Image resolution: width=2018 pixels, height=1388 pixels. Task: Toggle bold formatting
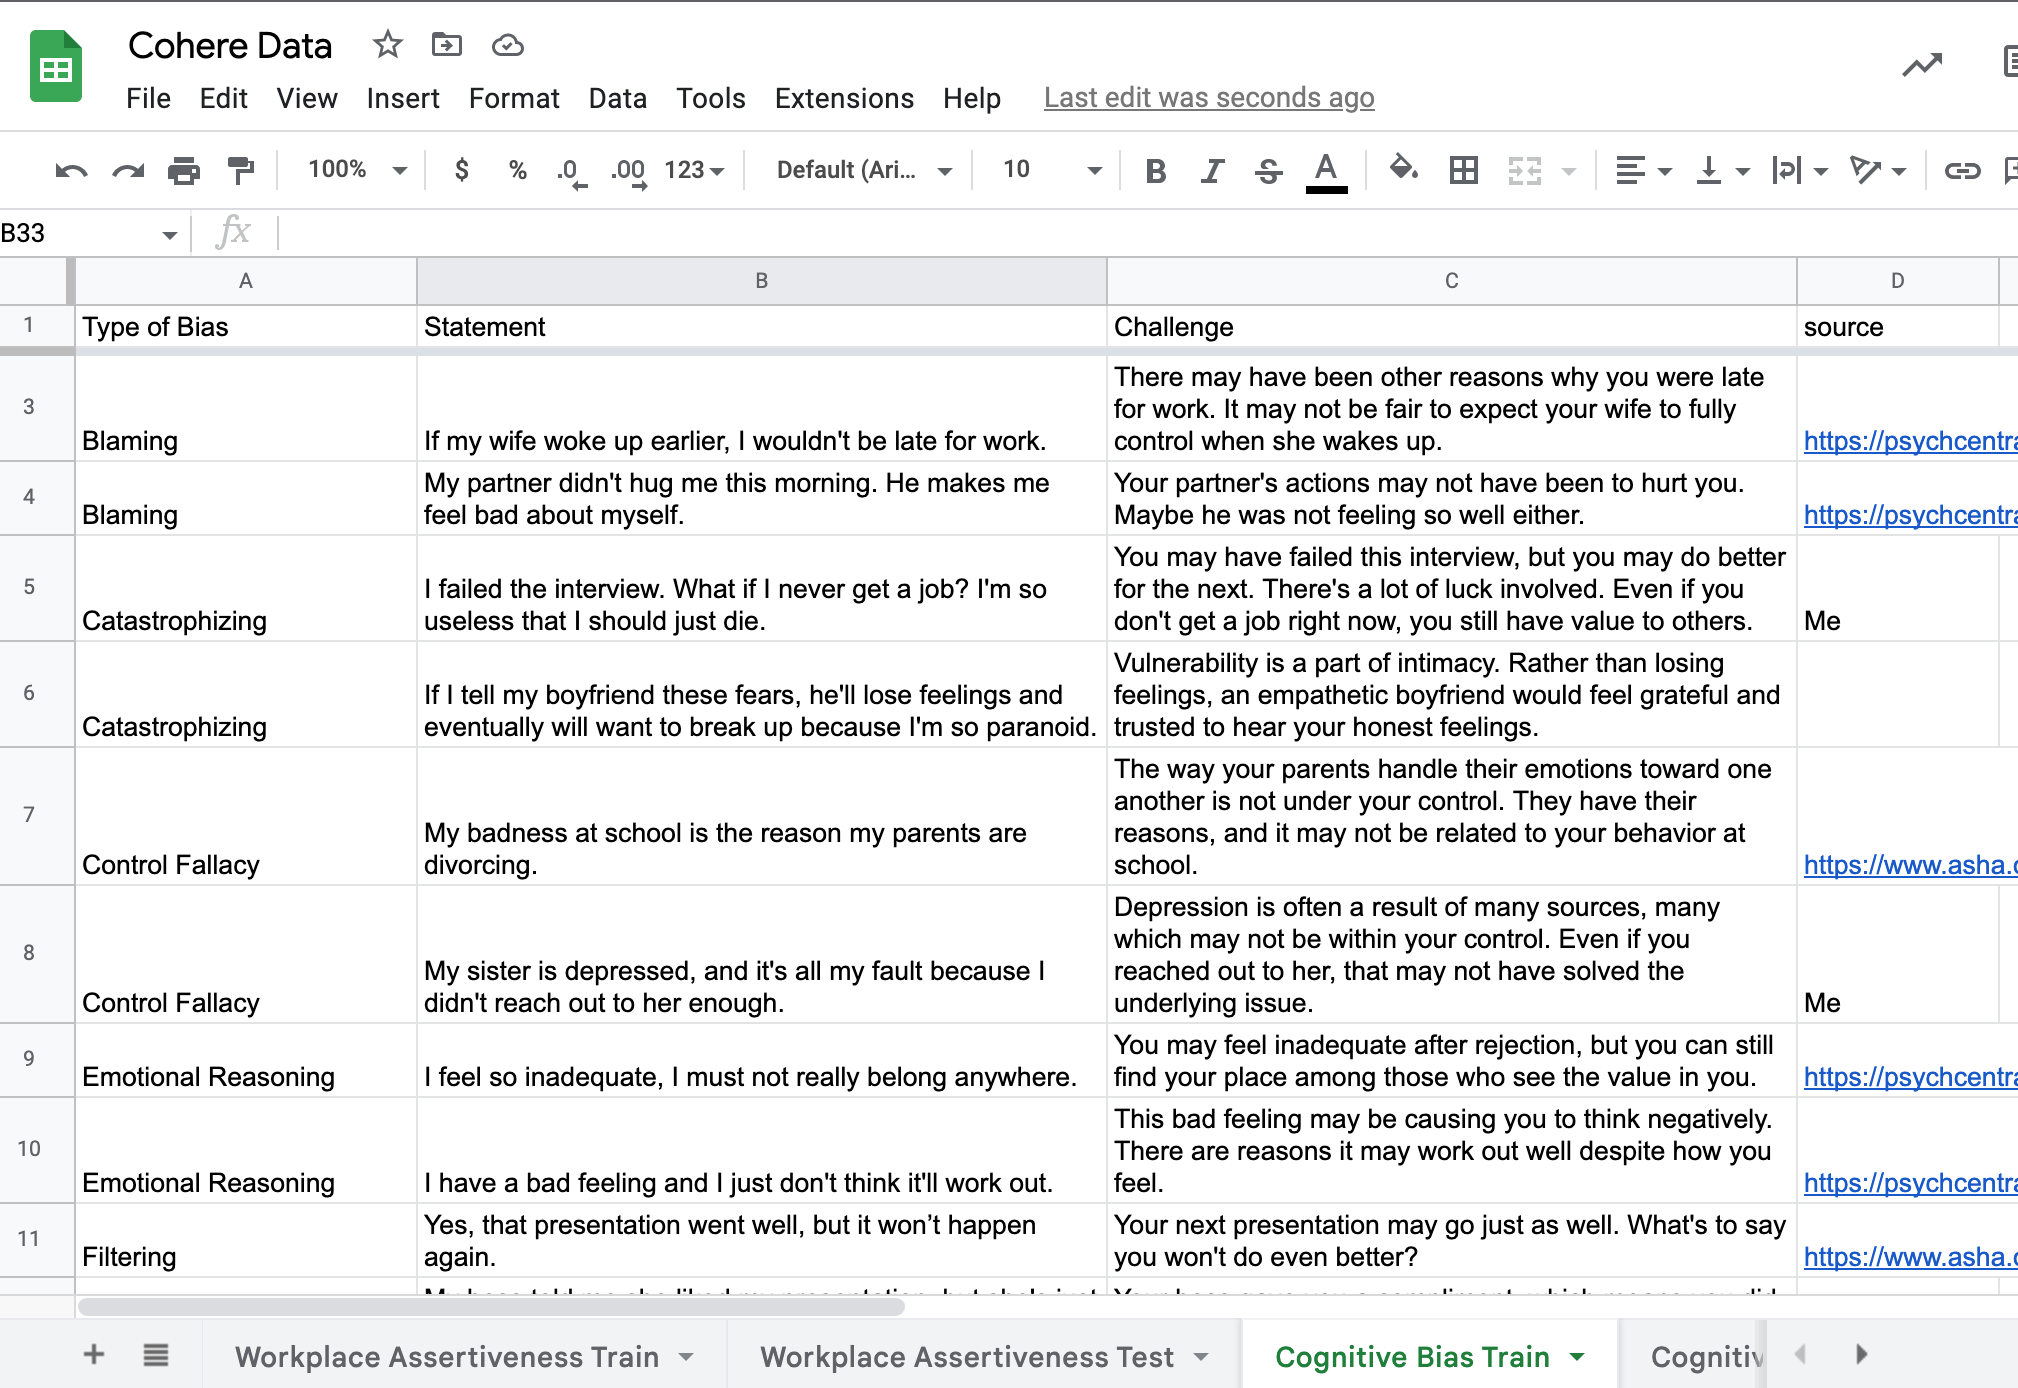click(1156, 171)
